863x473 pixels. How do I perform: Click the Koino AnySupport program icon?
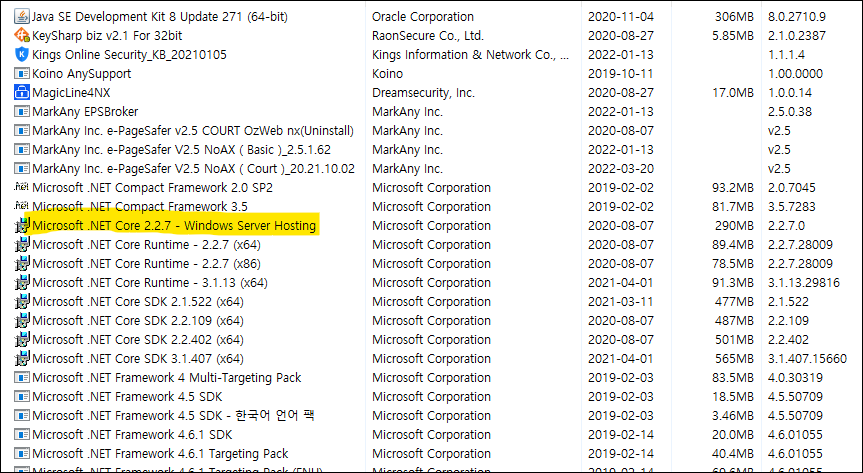point(22,74)
